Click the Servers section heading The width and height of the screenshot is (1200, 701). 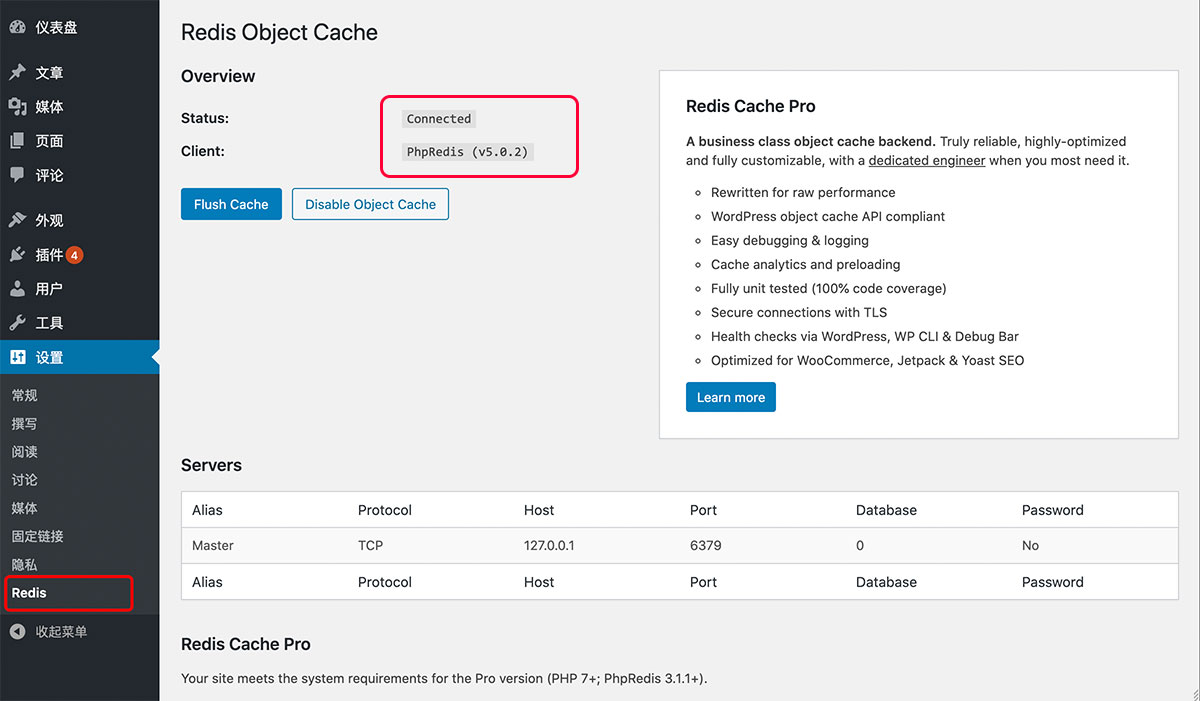tap(211, 465)
